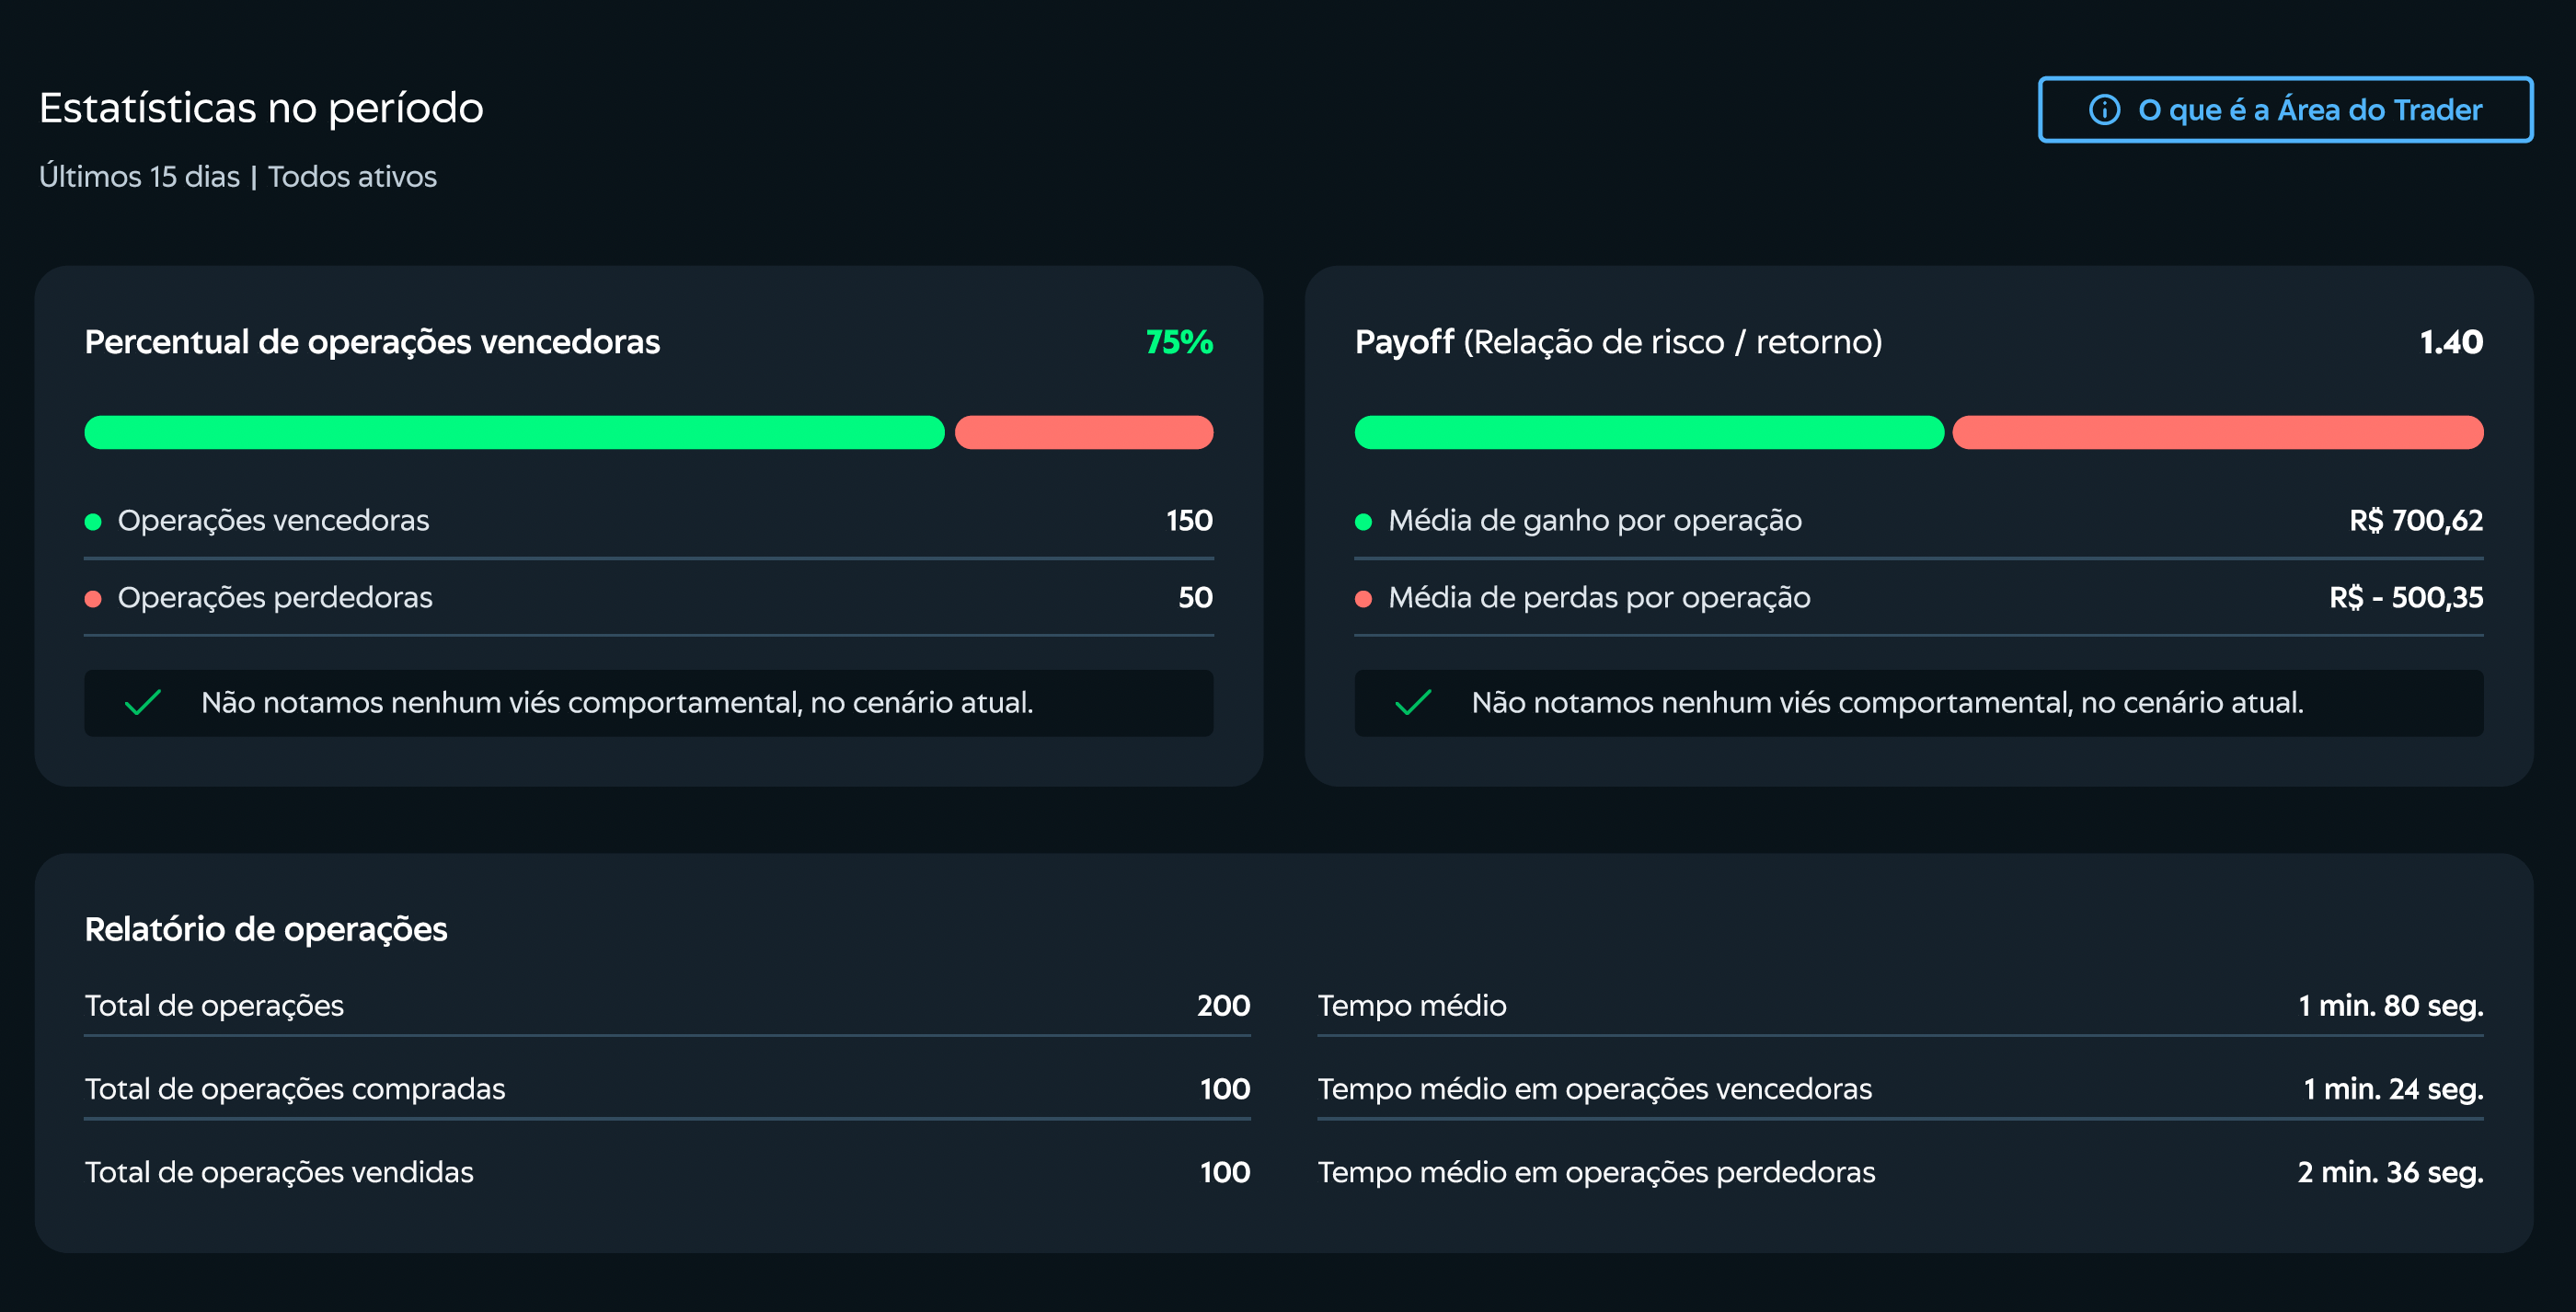Click red dot next to Operações perdedoras
Screen dimensions: 2576x1312
coord(93,598)
